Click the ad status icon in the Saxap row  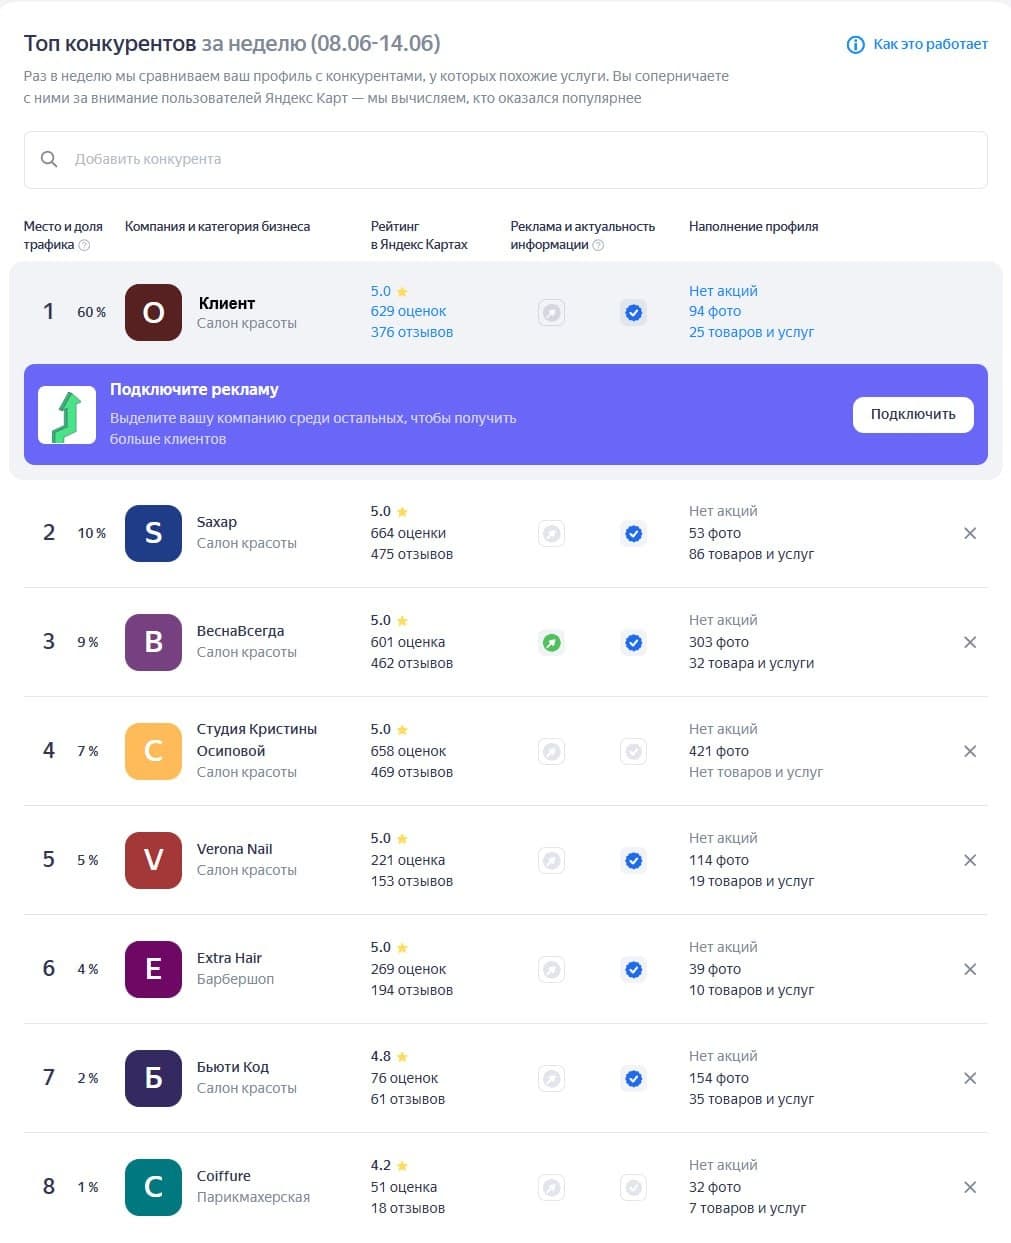[x=551, y=534]
